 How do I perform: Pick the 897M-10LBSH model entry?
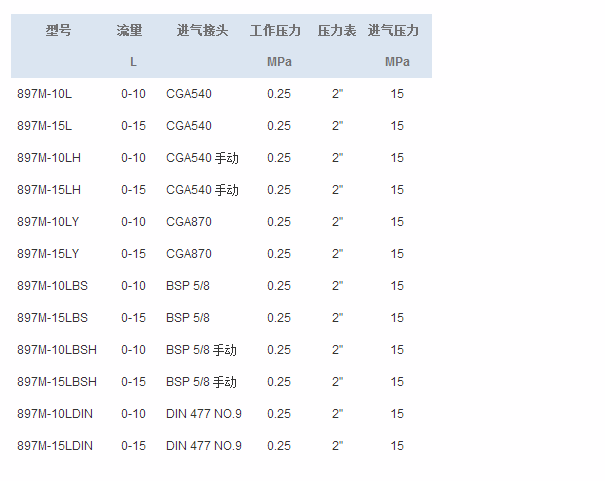click(x=57, y=350)
